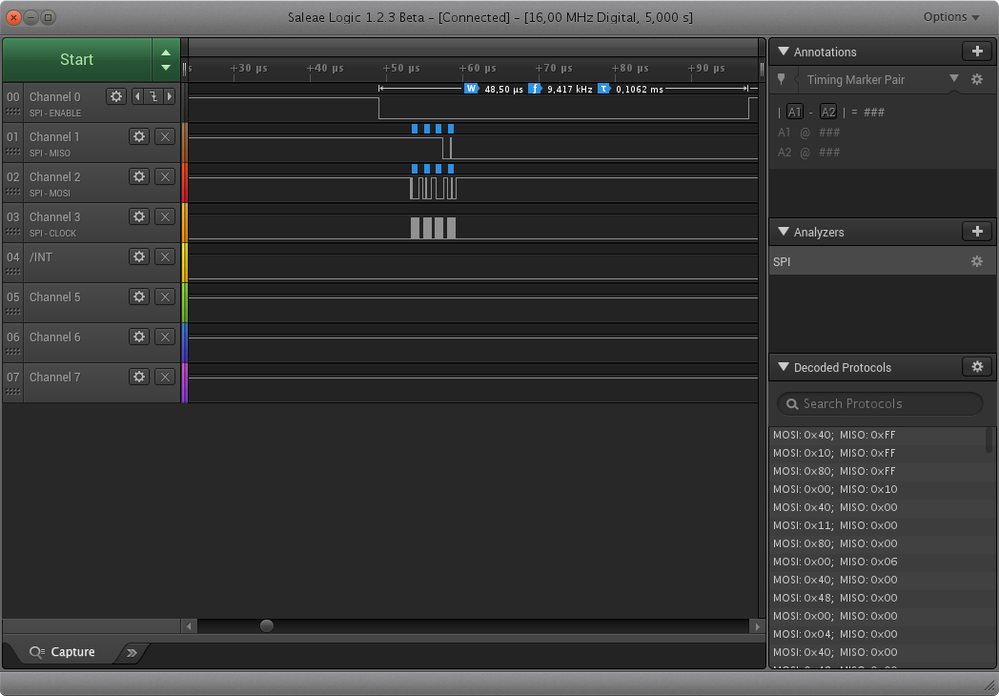999x696 pixels.
Task: Open Channel 3 settings gear
Action: pos(139,217)
